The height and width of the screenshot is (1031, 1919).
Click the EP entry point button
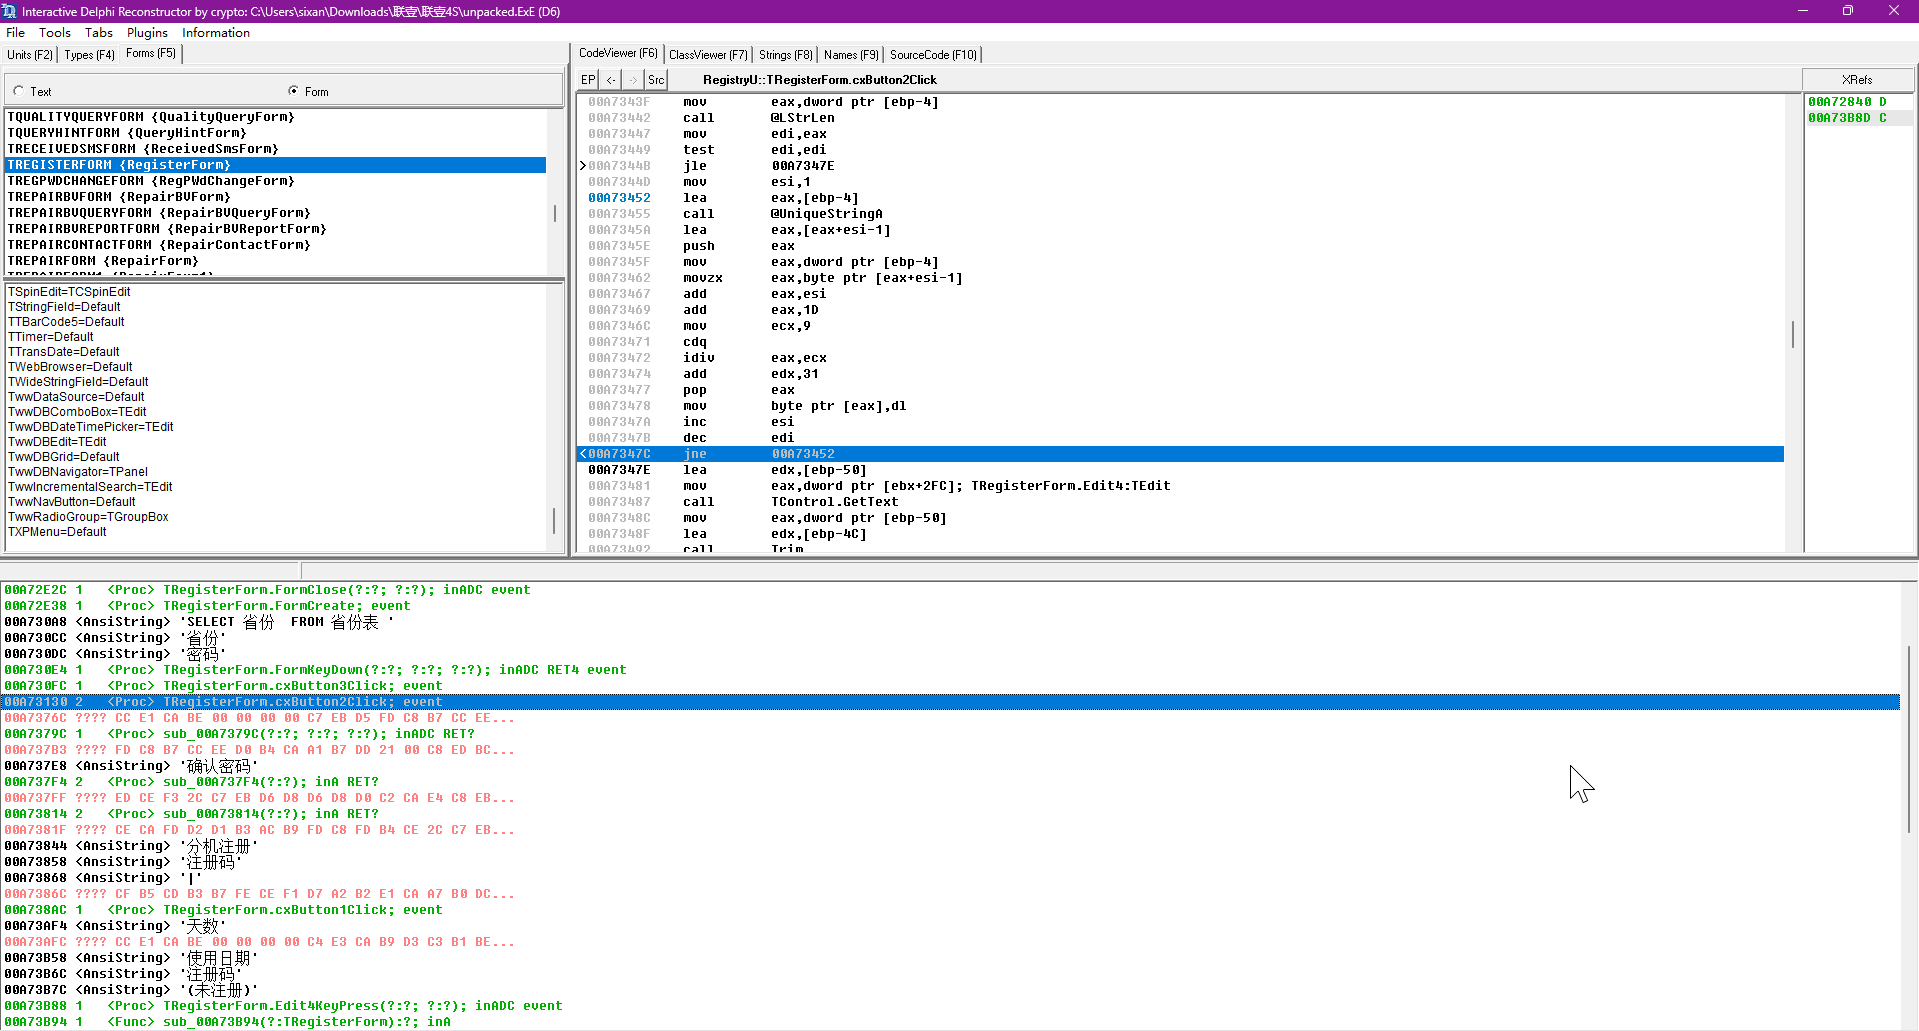(588, 80)
